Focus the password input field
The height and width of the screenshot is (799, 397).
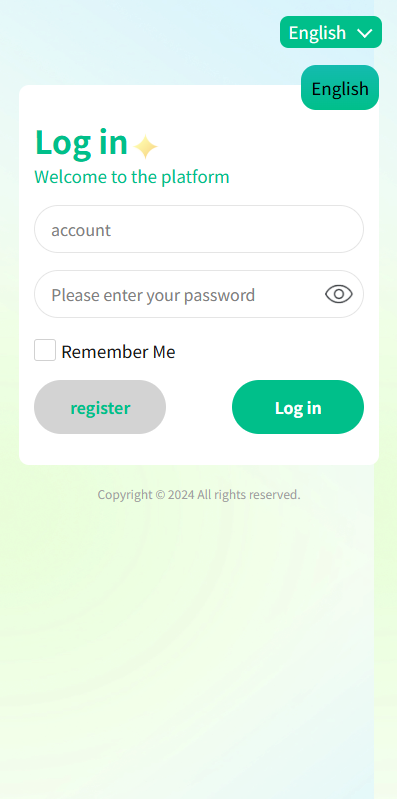point(199,294)
